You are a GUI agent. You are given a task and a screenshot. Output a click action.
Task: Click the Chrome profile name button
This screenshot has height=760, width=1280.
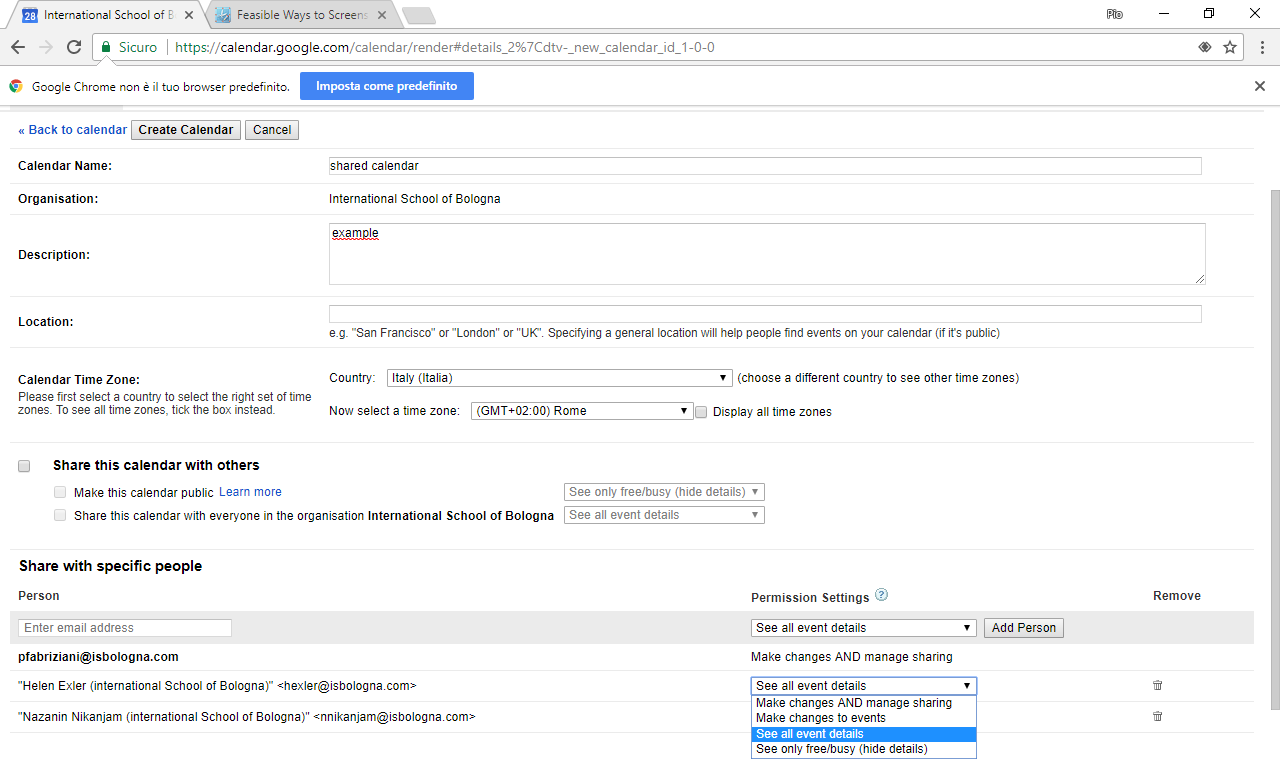(x=1114, y=14)
